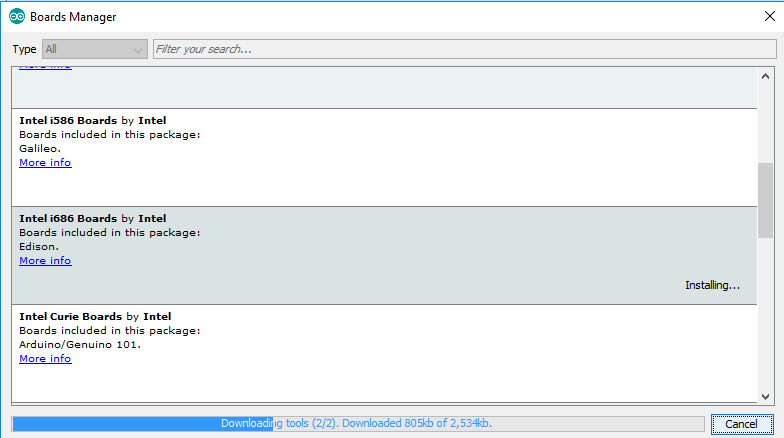This screenshot has width=784, height=438.
Task: Click the Arduino/Genuino 101. text
Action: (80, 344)
